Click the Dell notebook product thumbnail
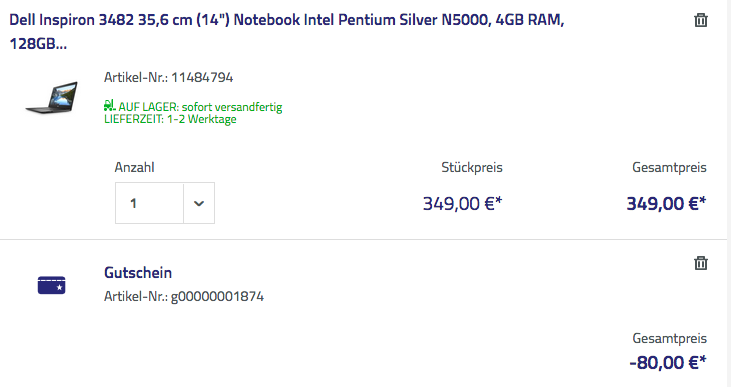Image resolution: width=731 pixels, height=387 pixels. coord(52,97)
